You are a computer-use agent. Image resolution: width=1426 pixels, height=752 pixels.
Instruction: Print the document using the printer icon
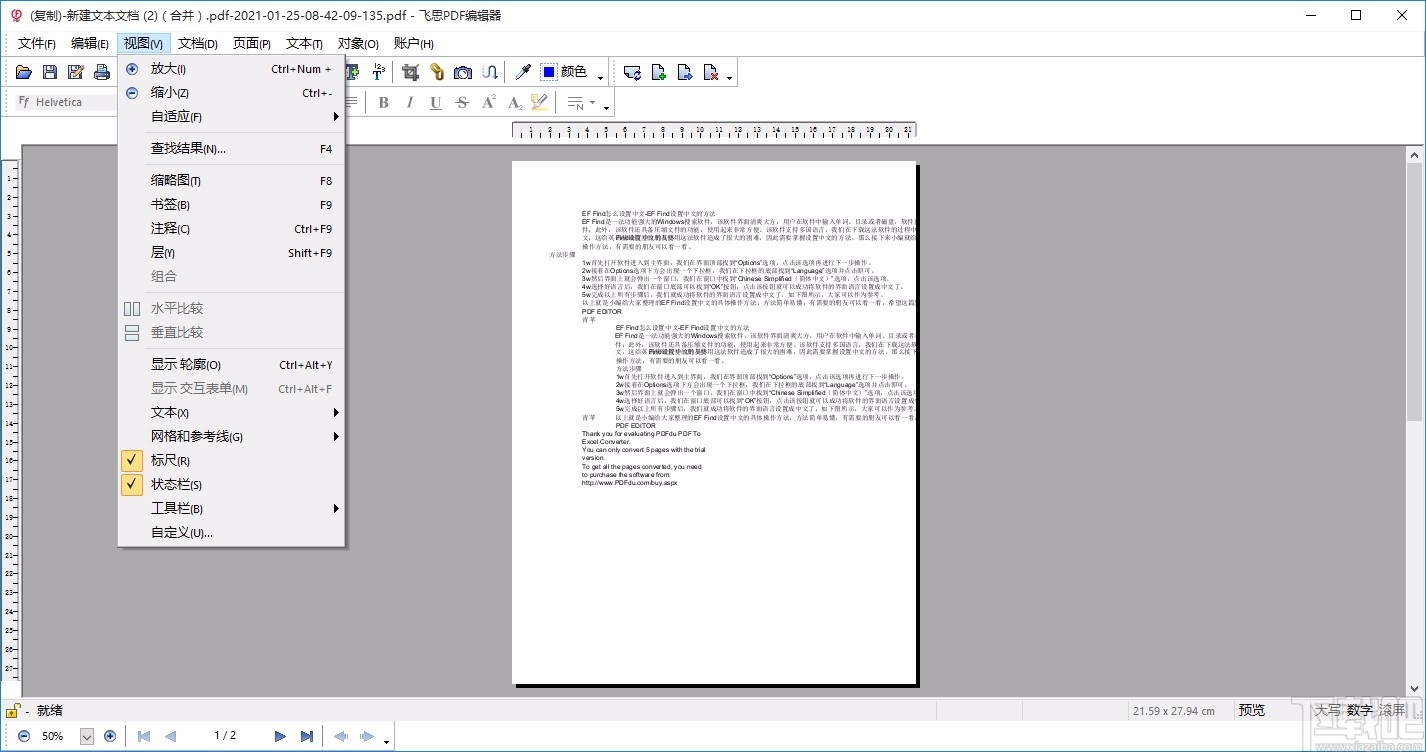click(x=102, y=72)
